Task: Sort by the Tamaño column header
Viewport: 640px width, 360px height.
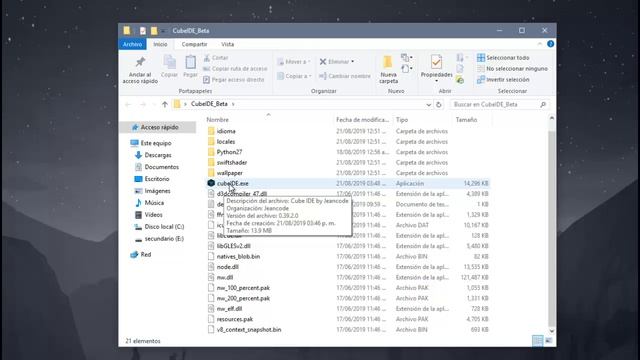Action: click(466, 120)
